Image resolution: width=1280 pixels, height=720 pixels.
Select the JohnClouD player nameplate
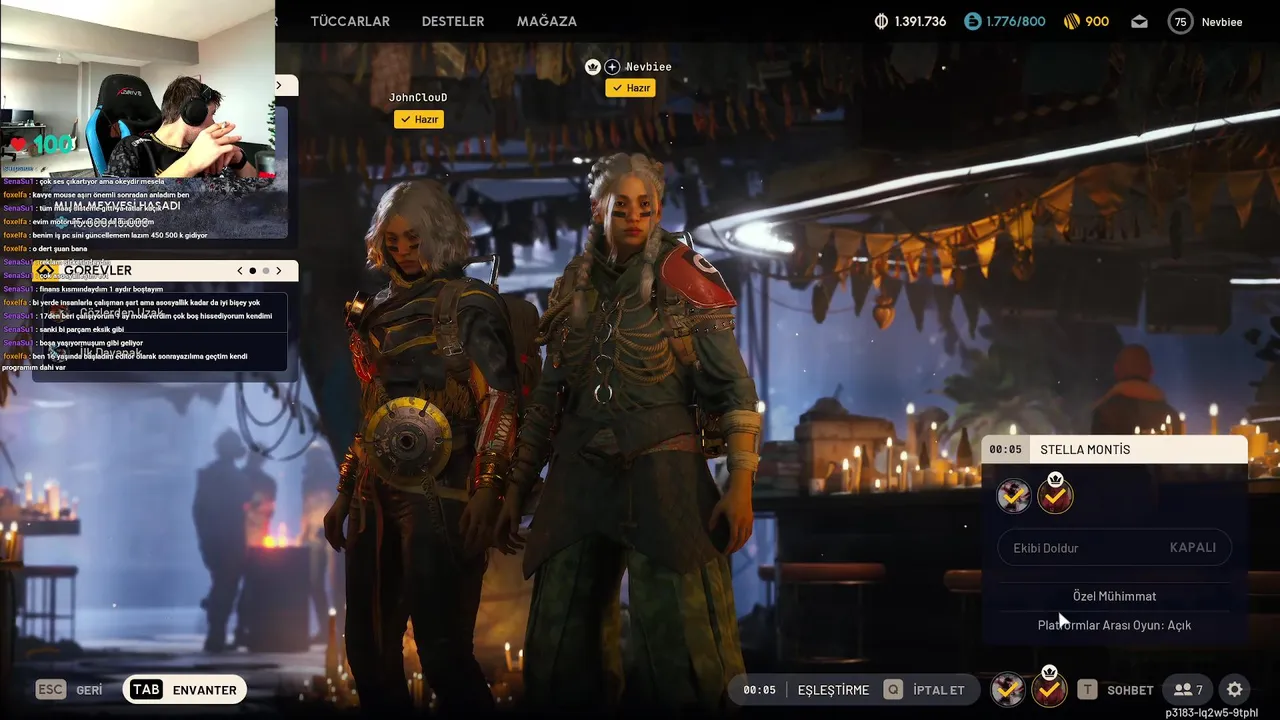pos(418,98)
